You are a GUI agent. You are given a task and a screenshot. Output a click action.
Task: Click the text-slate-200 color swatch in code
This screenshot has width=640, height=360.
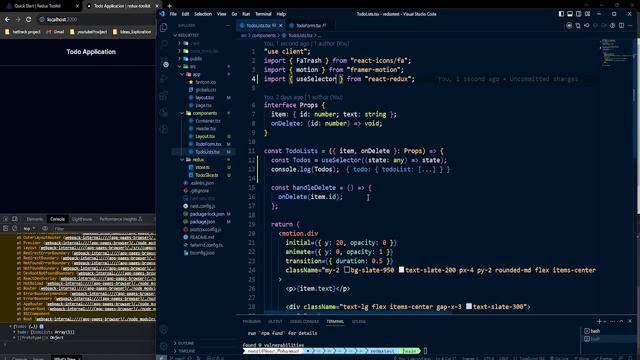coord(402,270)
